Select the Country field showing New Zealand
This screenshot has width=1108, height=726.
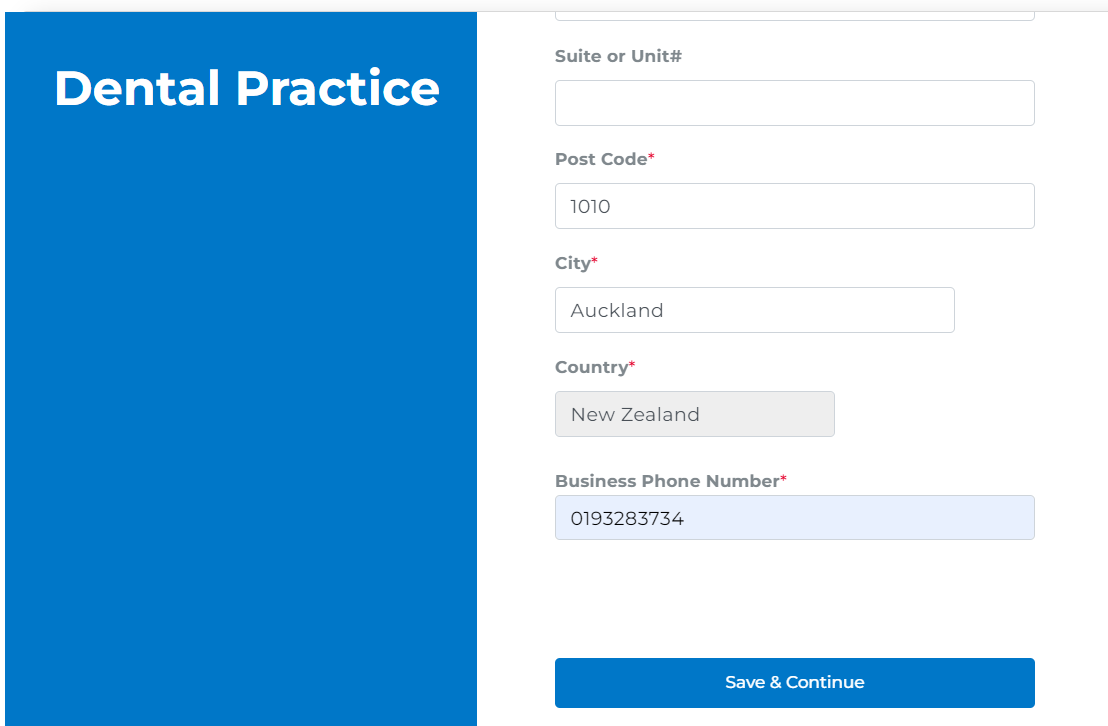click(x=694, y=414)
